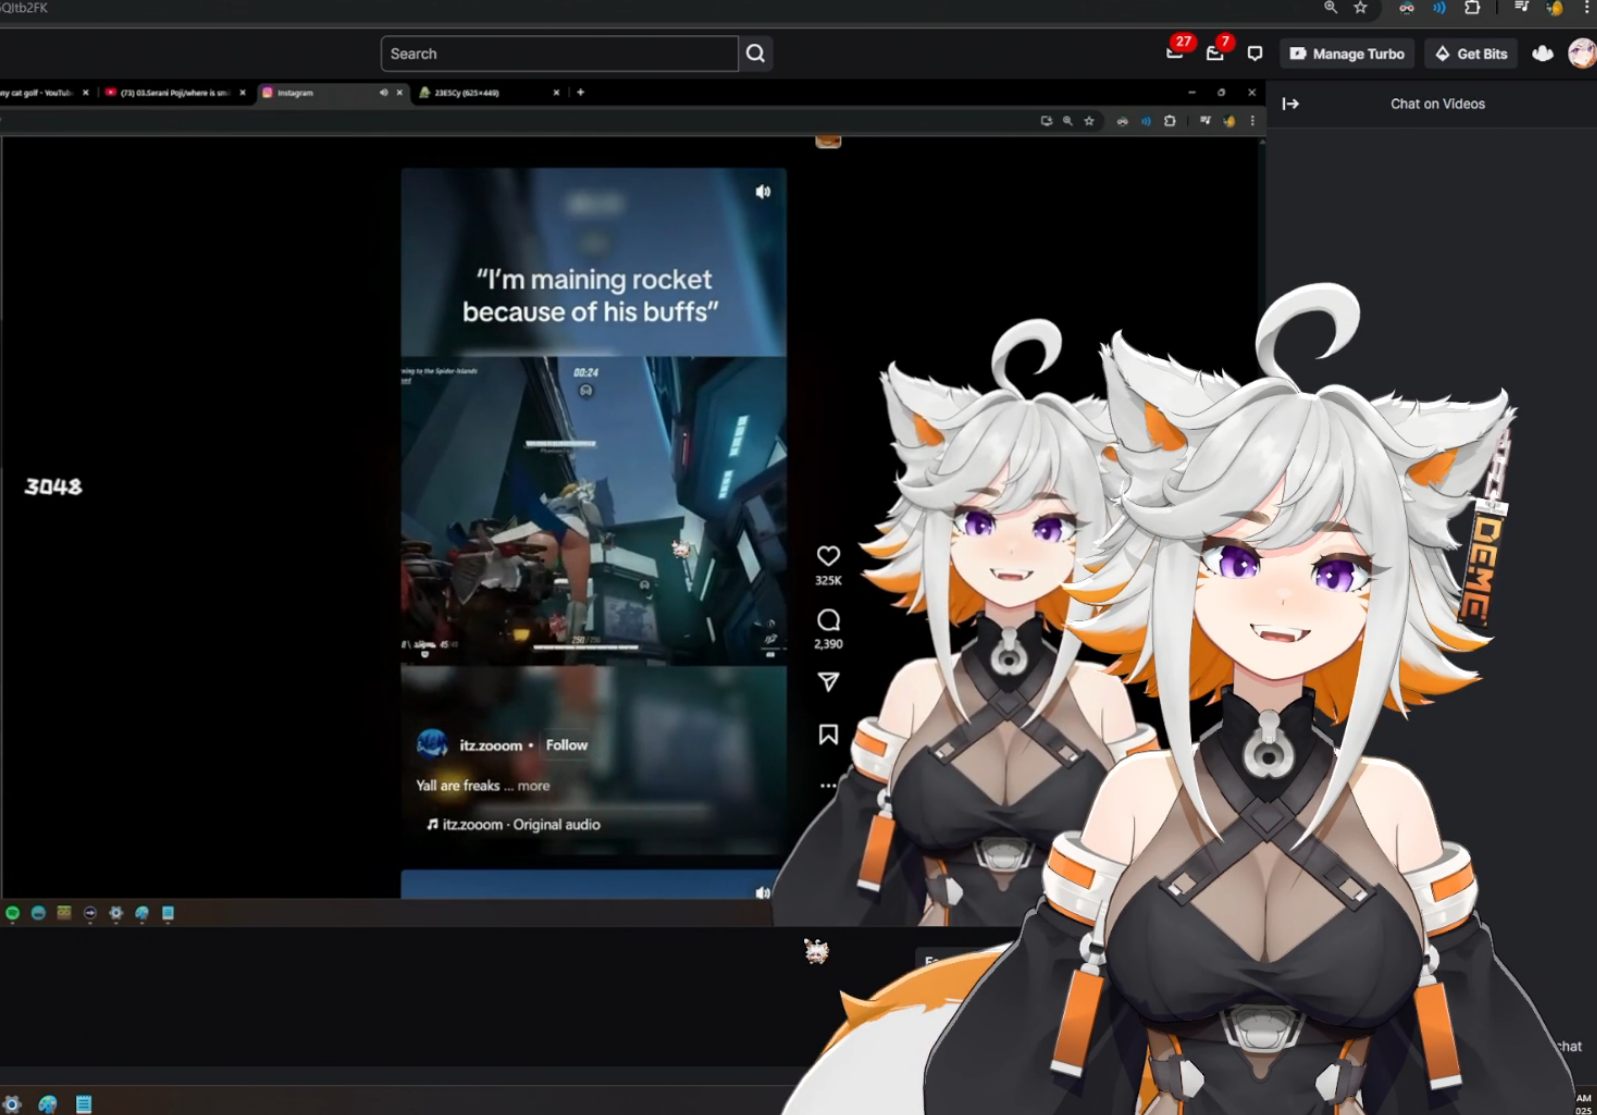Open the Whispers speech bubble icon
This screenshot has height=1115, width=1597.
(1255, 54)
